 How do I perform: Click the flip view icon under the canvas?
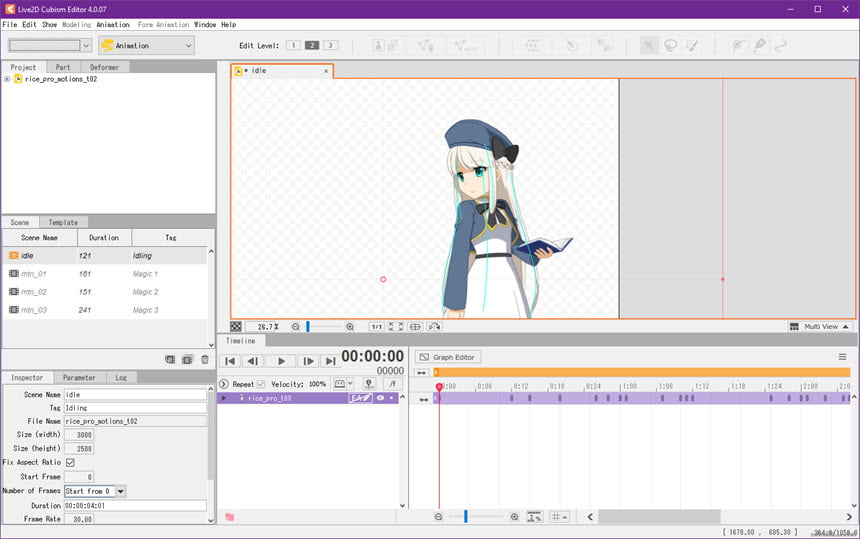[x=434, y=326]
